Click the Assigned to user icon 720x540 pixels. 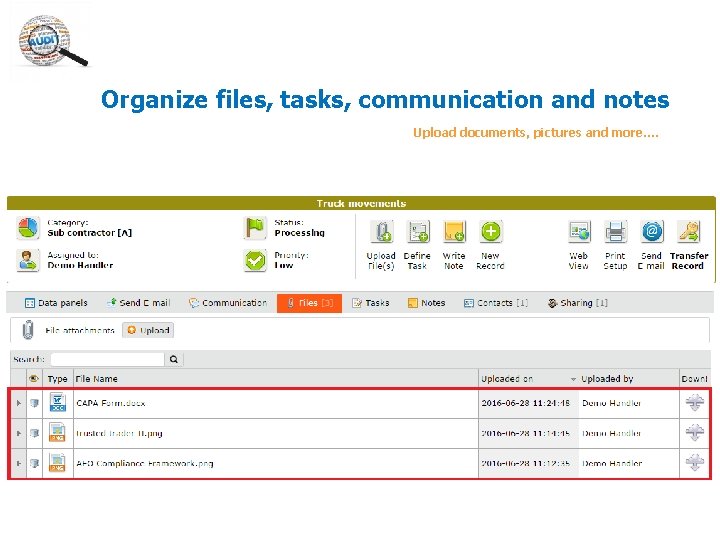(28, 260)
